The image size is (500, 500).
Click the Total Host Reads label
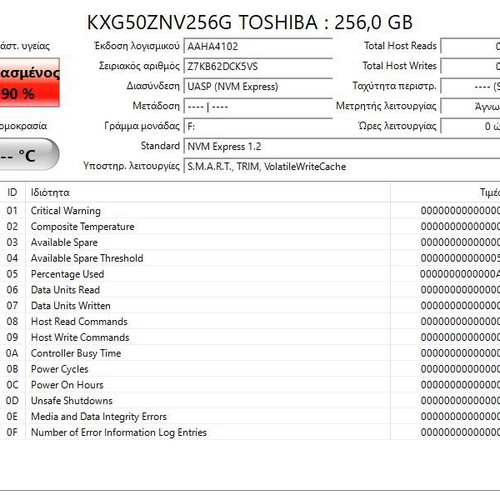click(x=400, y=46)
